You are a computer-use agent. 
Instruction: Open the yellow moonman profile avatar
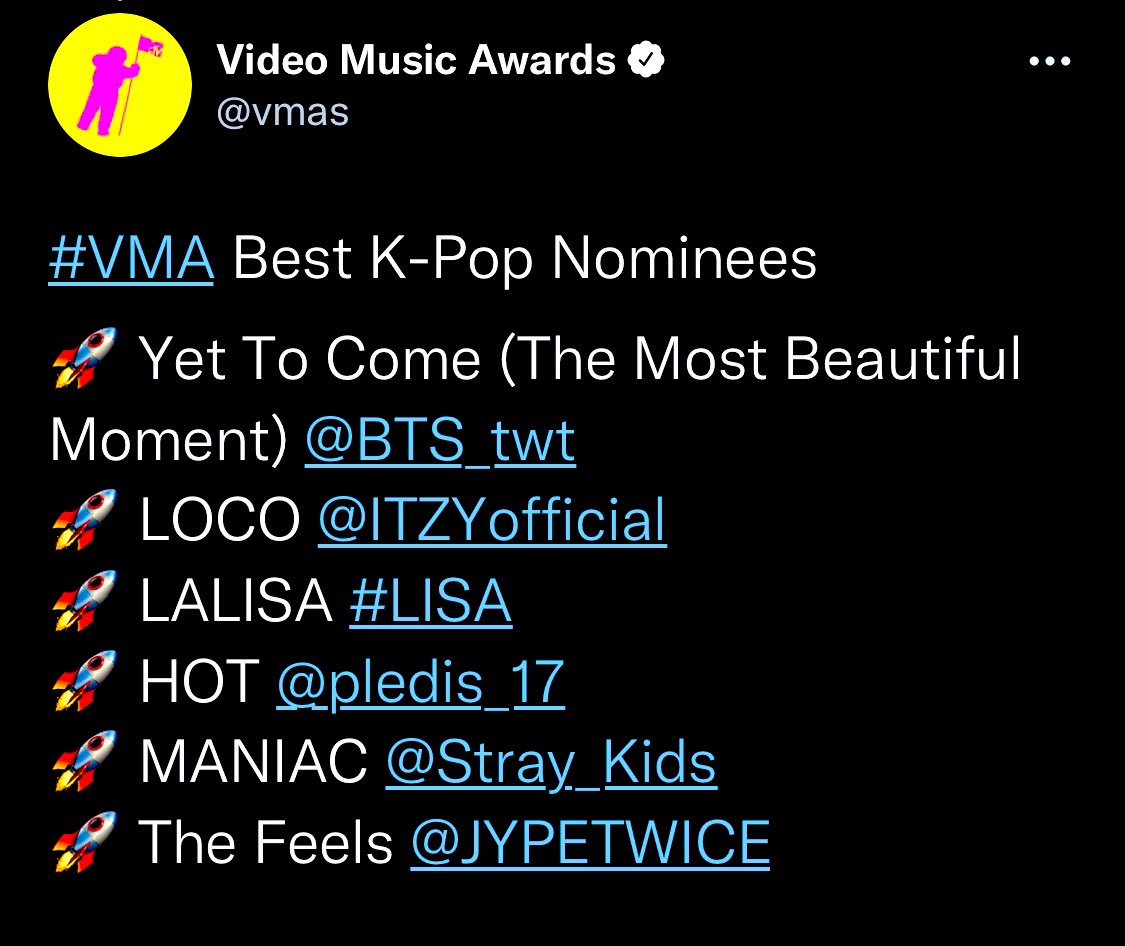coord(120,85)
